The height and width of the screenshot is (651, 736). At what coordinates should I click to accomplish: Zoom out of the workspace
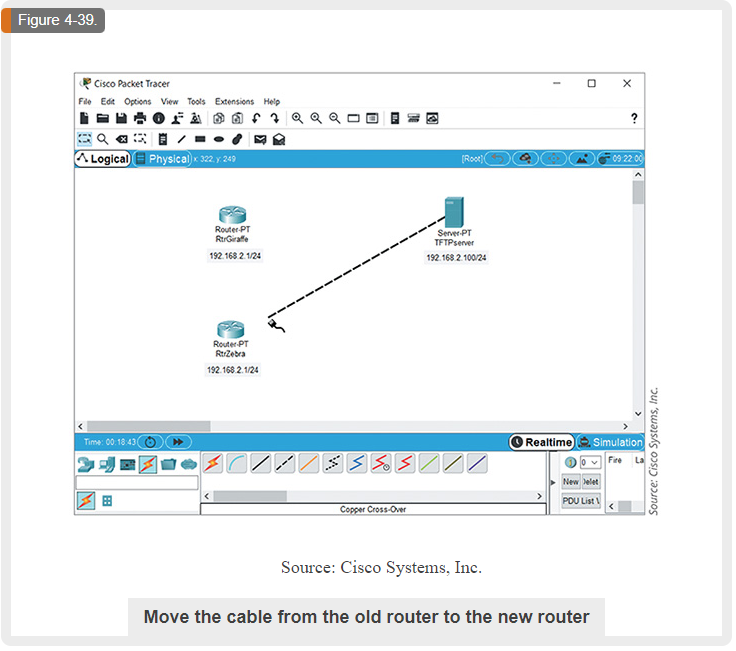point(335,118)
